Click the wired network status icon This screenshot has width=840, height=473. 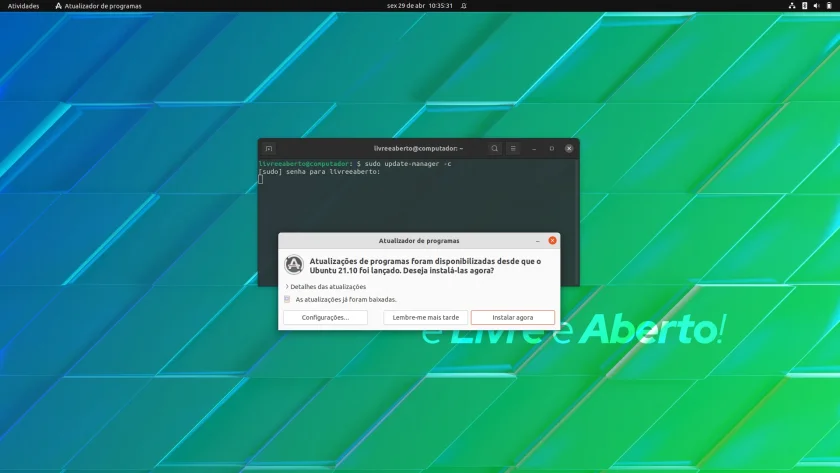tap(792, 6)
